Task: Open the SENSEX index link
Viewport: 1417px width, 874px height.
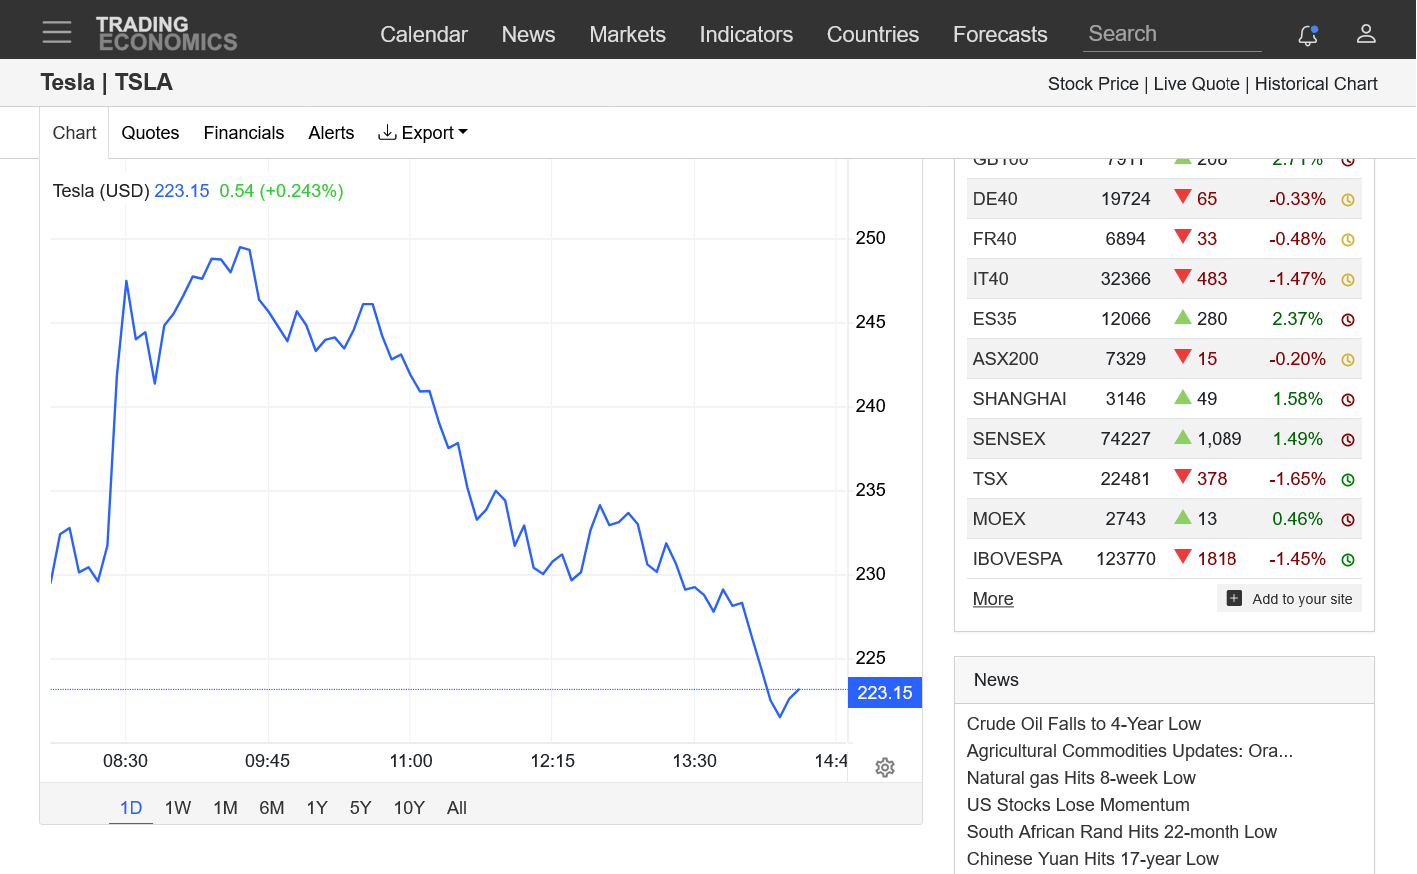Action: (1009, 439)
